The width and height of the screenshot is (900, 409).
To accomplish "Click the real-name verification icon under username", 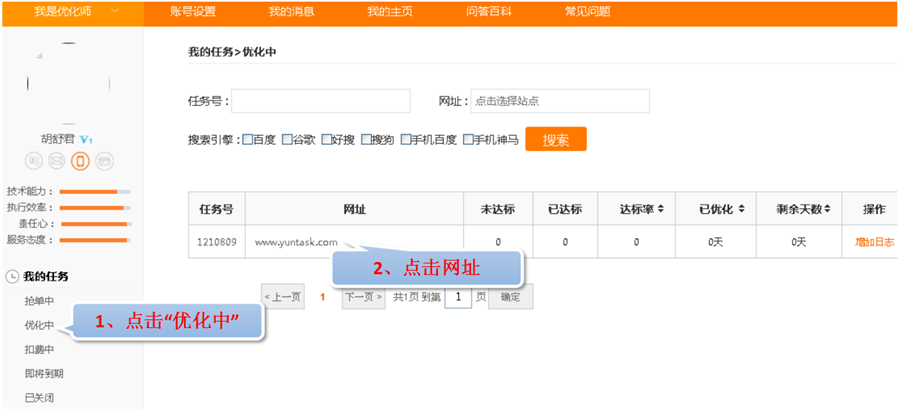I will point(34,160).
